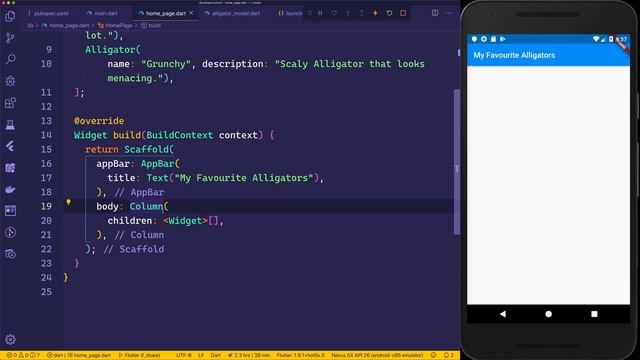Screen dimensions: 640x360
Task: Restart the debug session
Action: [389, 13]
